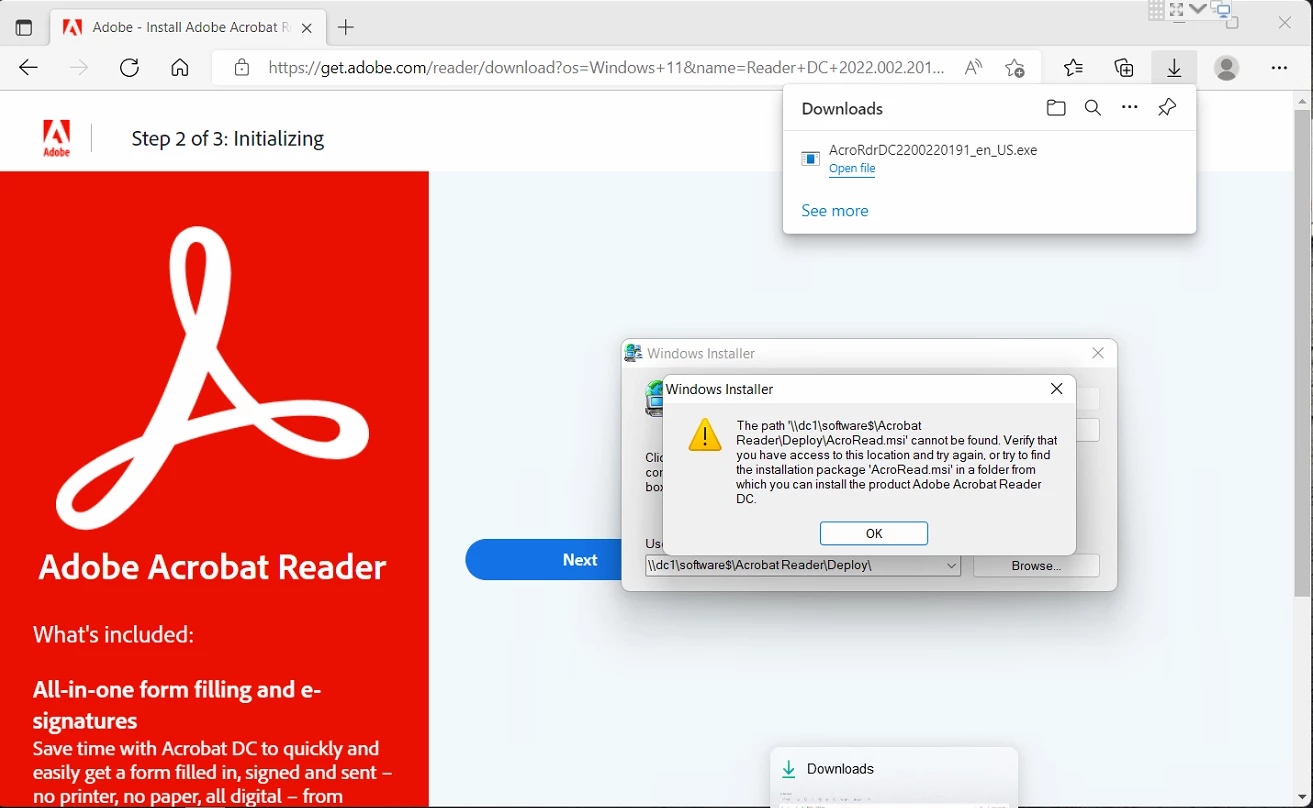Close the Adobe Acrobat Reader browser tab
The height and width of the screenshot is (808, 1313).
pyautogui.click(x=307, y=28)
